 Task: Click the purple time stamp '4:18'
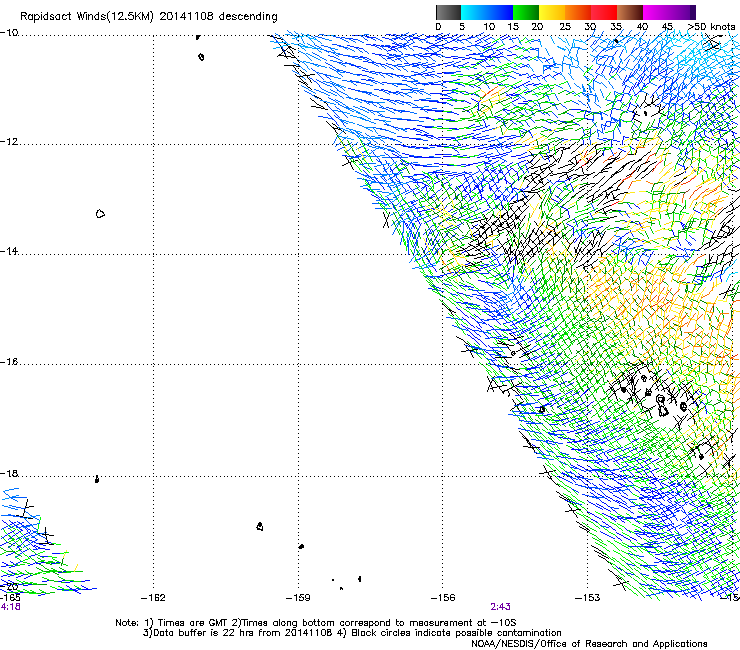click(10, 607)
